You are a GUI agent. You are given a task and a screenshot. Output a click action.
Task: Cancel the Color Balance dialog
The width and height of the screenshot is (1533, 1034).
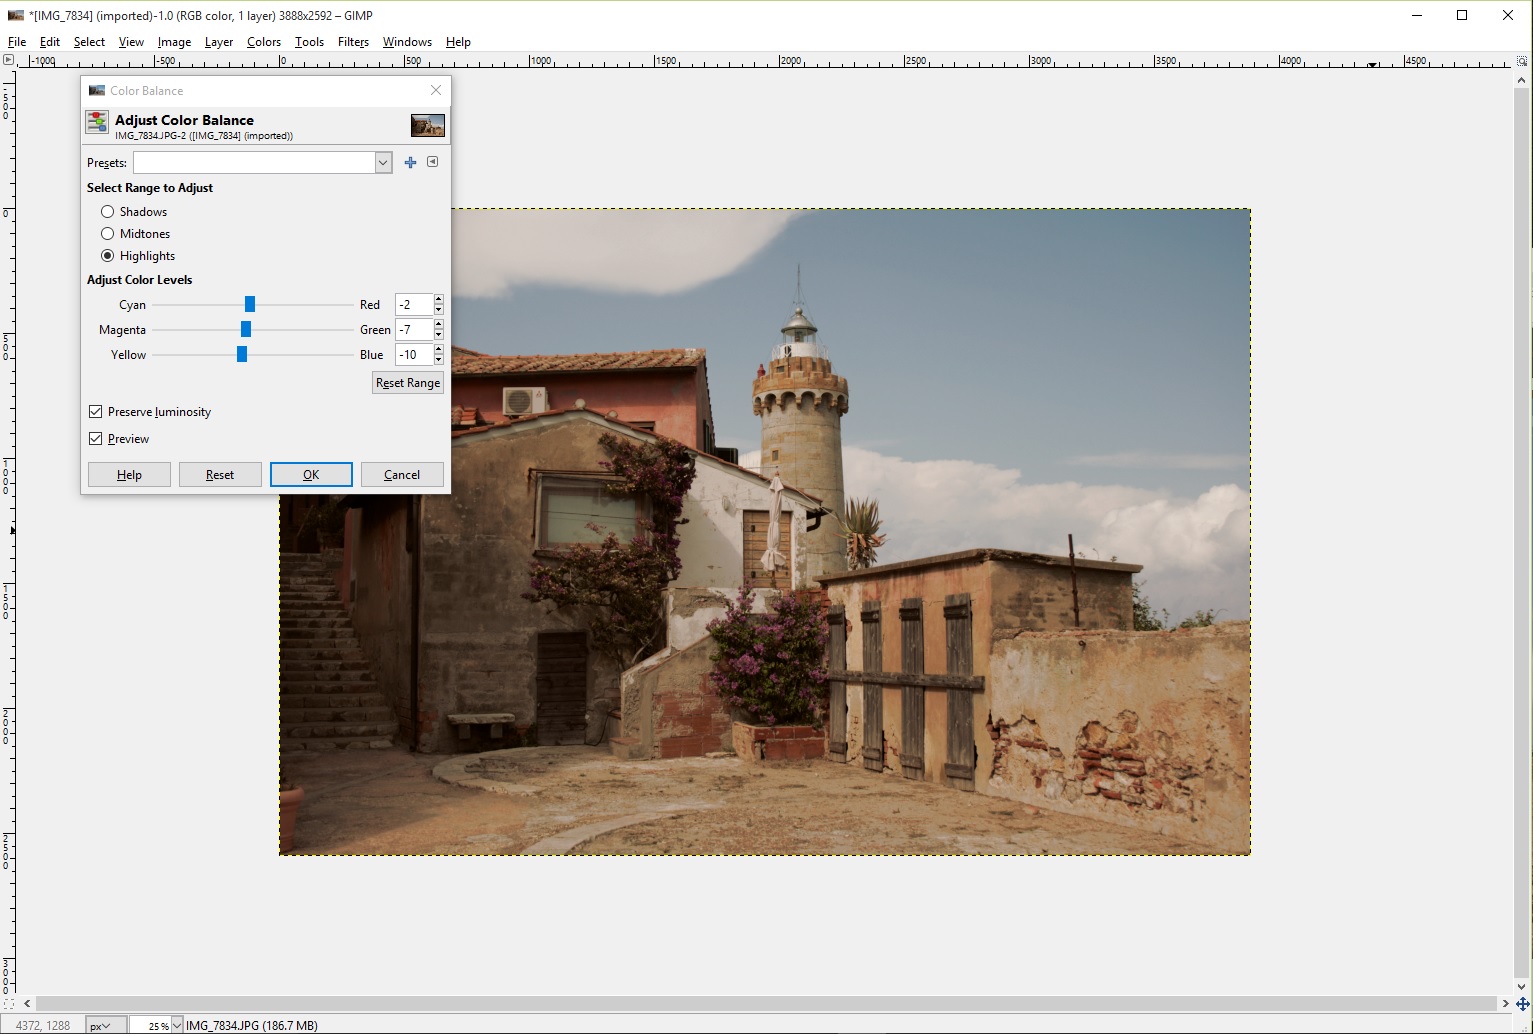402,475
